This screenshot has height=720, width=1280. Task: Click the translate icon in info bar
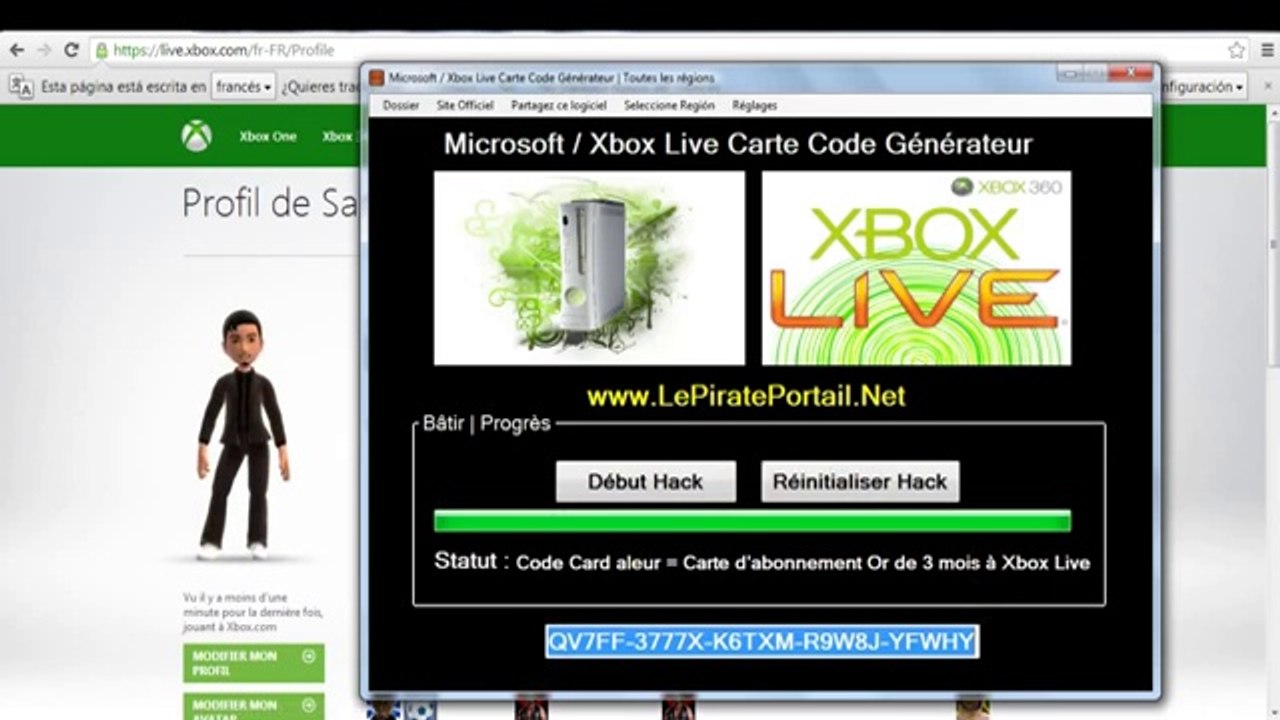coord(21,87)
